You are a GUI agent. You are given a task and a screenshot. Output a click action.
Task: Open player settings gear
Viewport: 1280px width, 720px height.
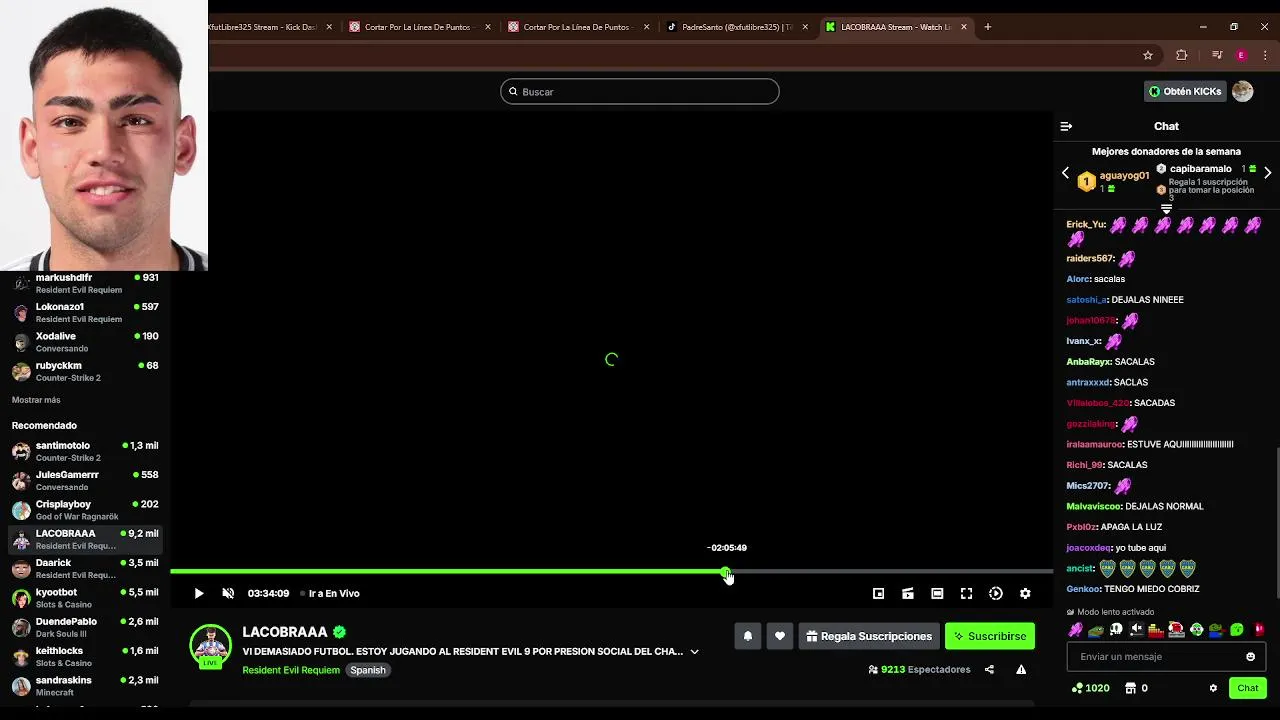coord(1025,593)
